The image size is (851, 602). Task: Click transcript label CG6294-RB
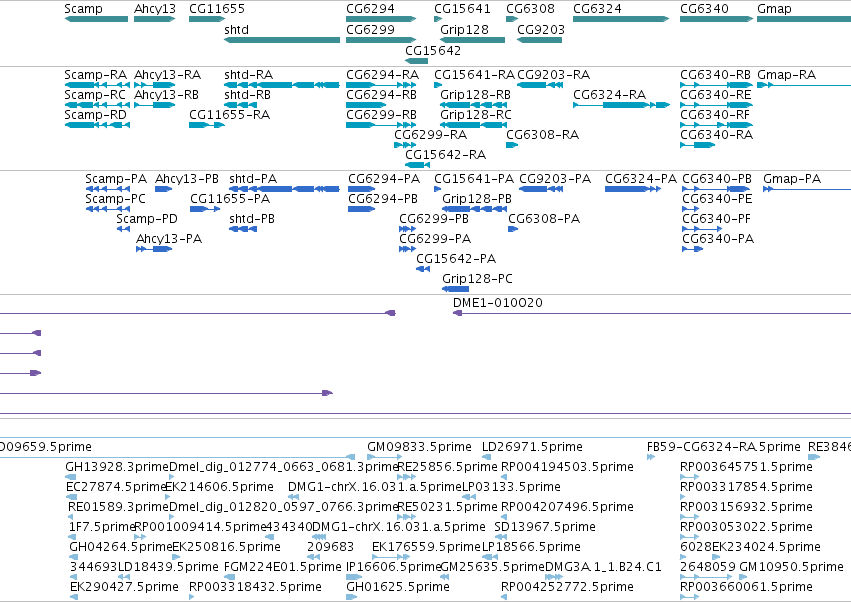pyautogui.click(x=381, y=95)
